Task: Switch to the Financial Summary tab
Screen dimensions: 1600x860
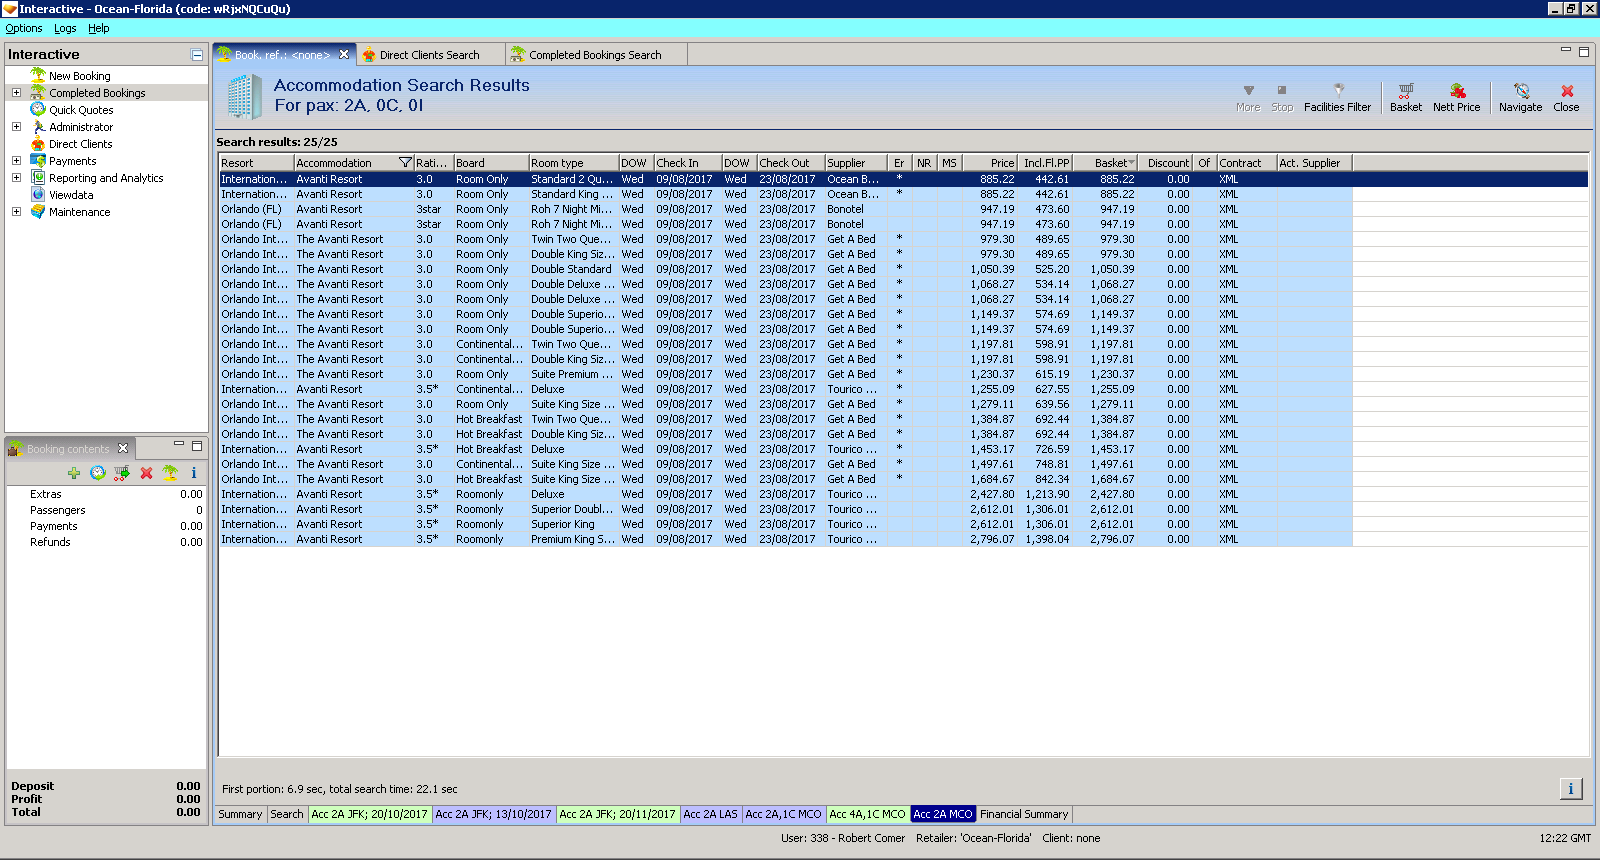Action: point(1024,814)
